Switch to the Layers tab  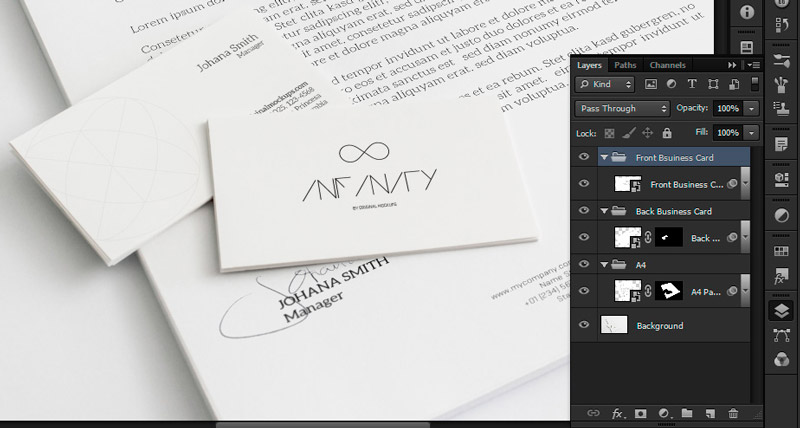click(x=589, y=65)
